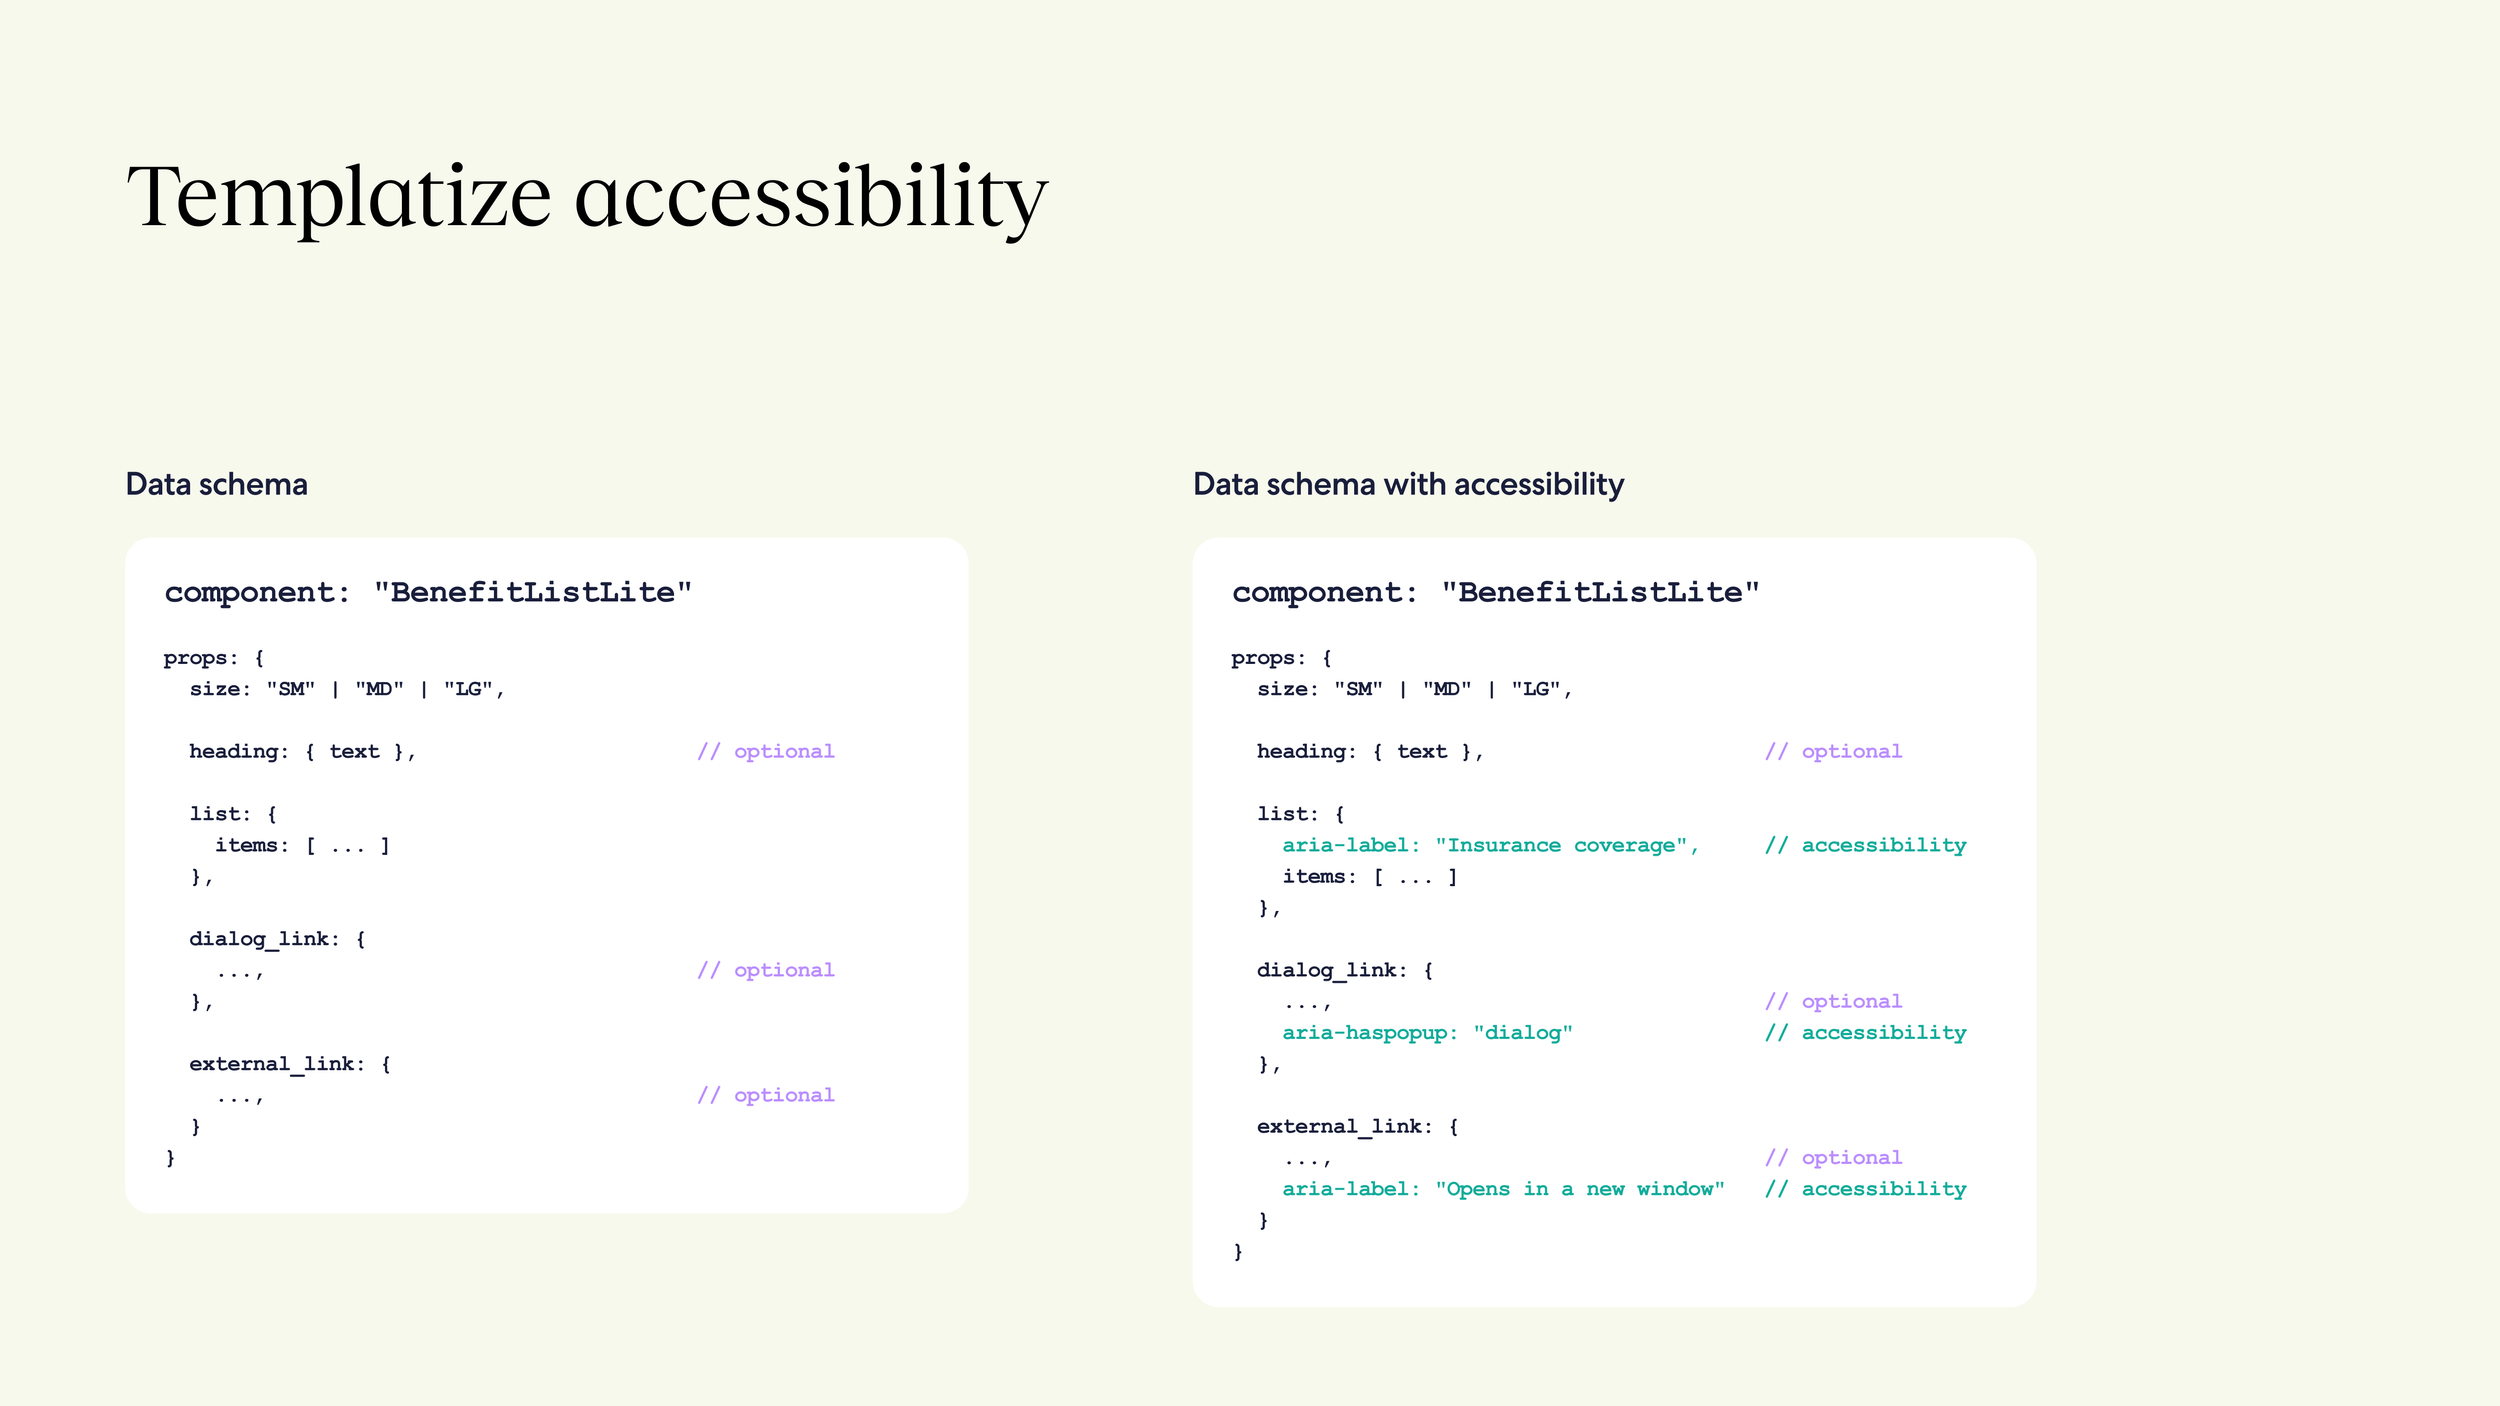Click the 'external_link: {' line in right card
The image size is (2500, 1406).
coord(1358,1126)
